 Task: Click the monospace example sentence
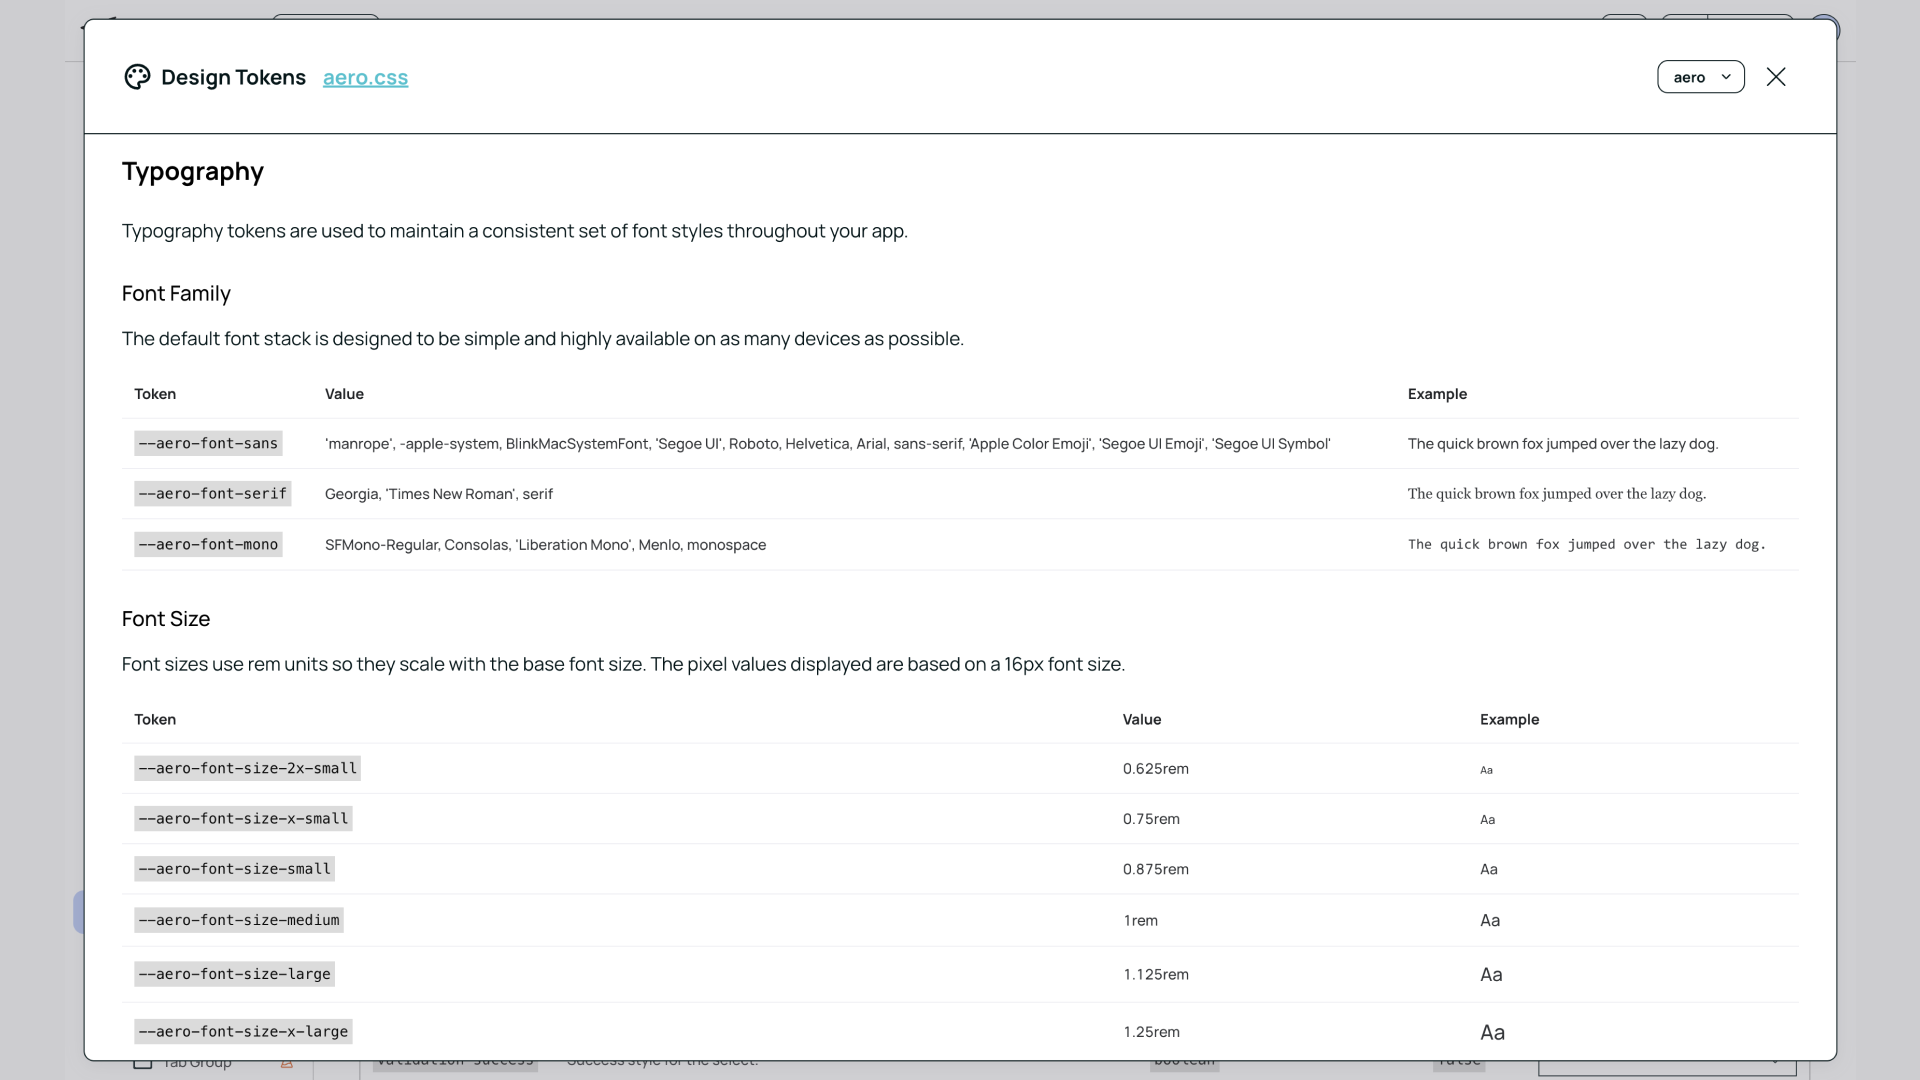[1586, 545]
